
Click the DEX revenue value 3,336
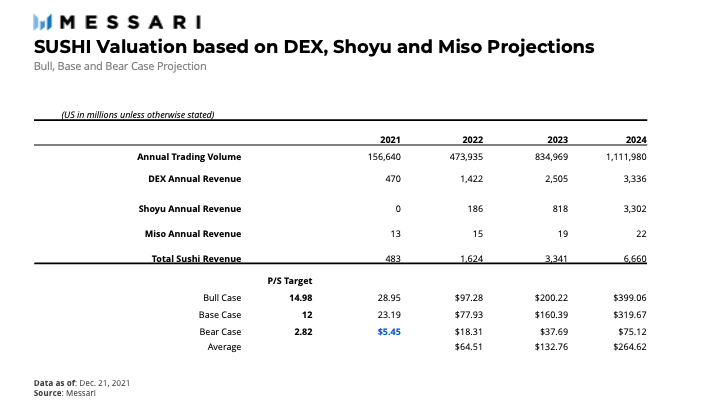[x=635, y=179]
